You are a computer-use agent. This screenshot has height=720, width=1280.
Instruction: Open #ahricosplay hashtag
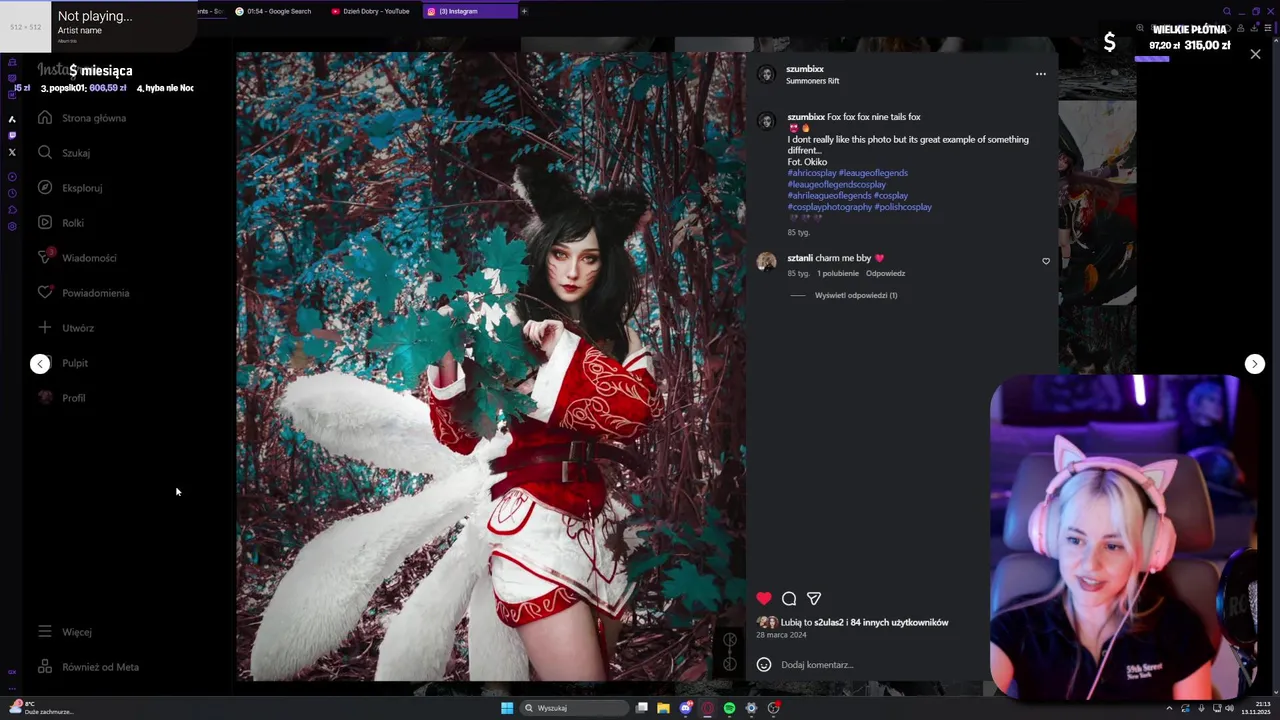click(812, 173)
